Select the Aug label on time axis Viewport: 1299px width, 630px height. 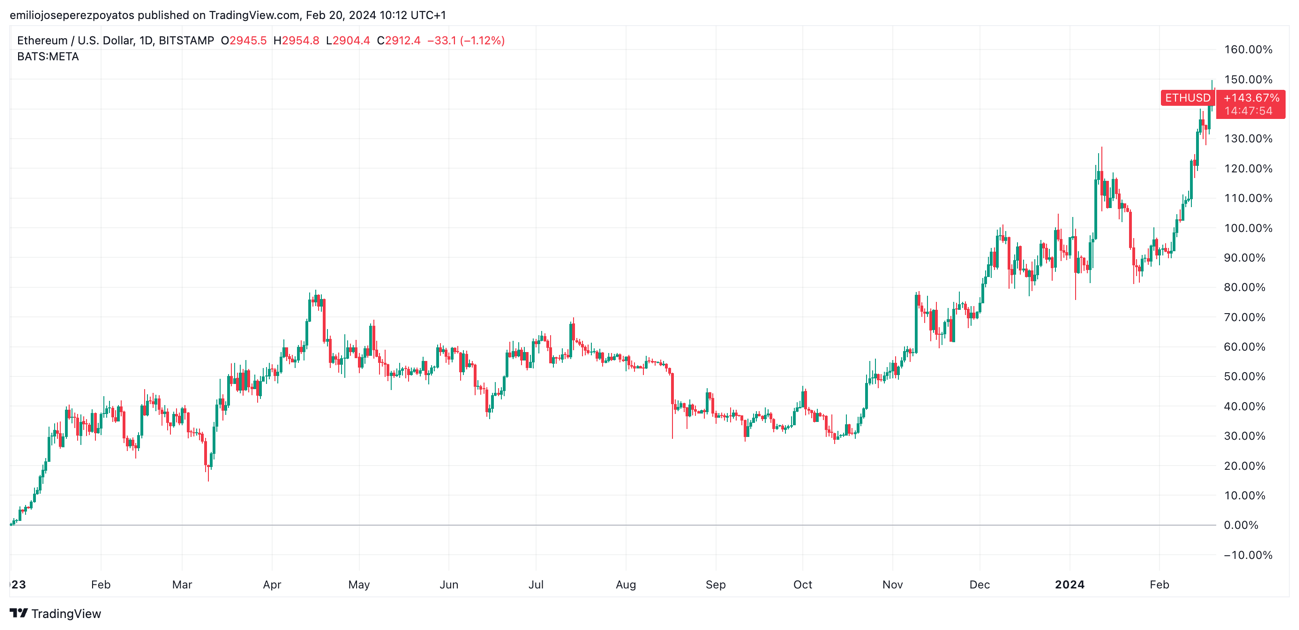click(626, 584)
